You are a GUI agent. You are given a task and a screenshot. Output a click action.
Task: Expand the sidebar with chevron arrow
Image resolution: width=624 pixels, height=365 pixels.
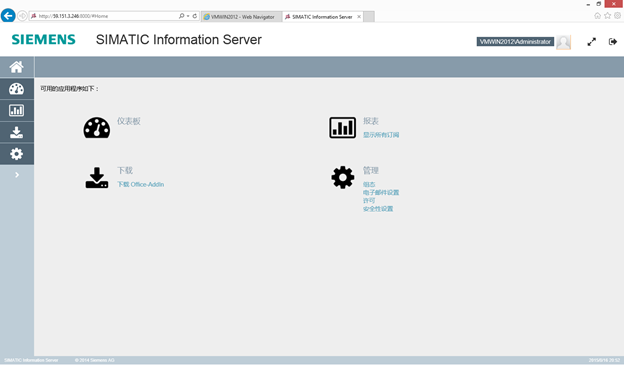pyautogui.click(x=17, y=175)
